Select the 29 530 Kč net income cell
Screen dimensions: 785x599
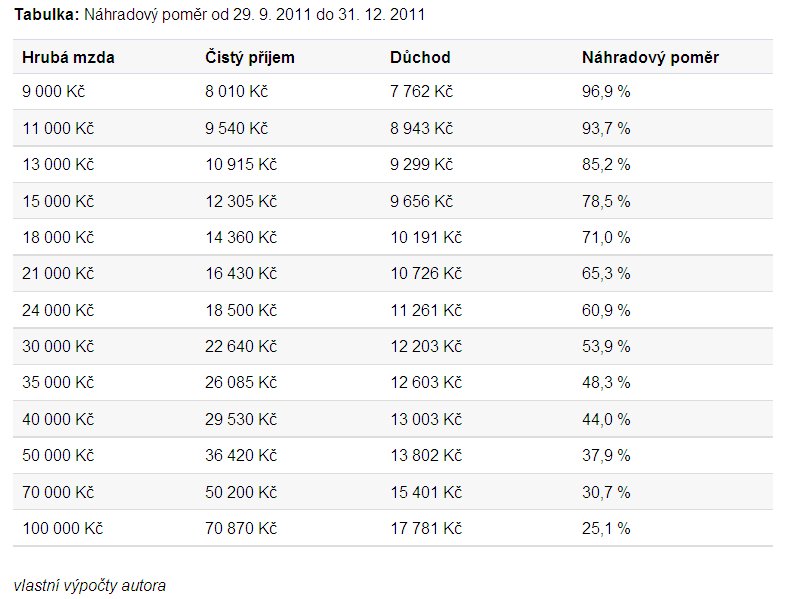(240, 419)
